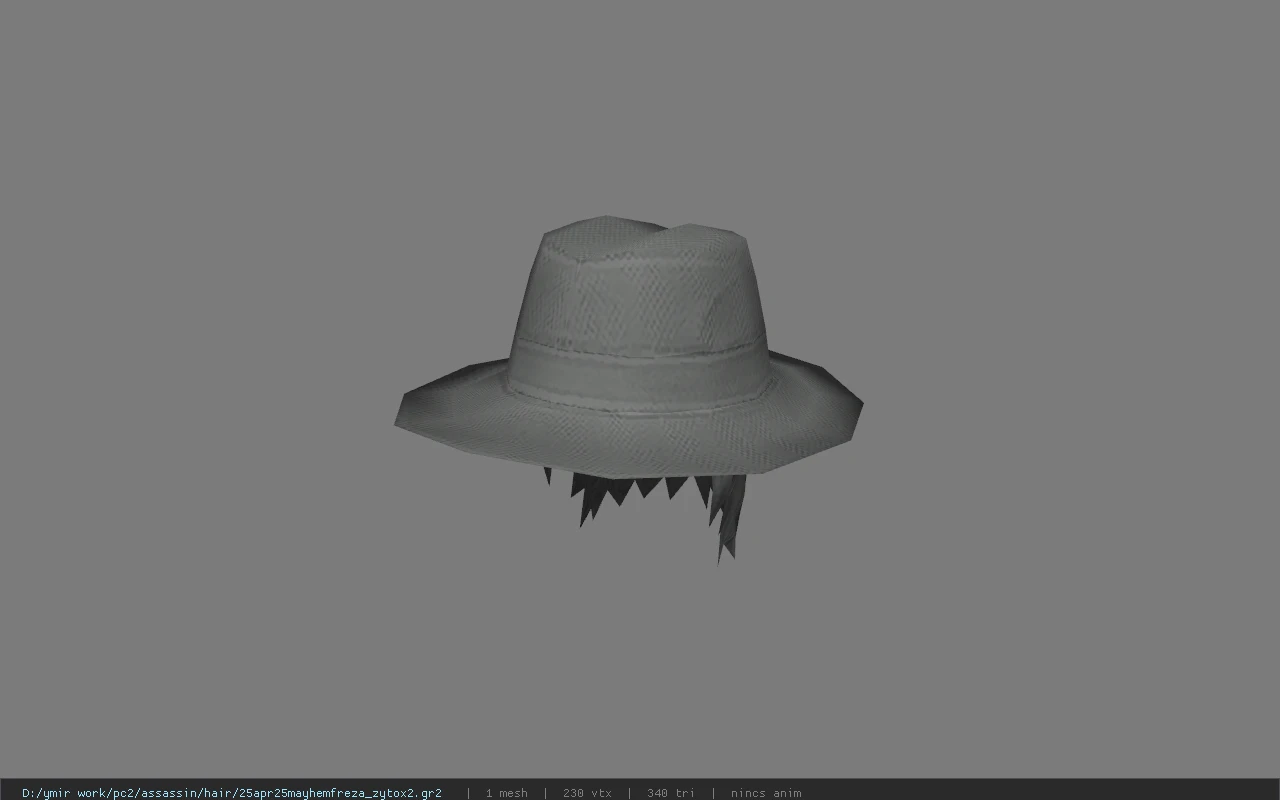Click the "230 vtx" vertex count
The image size is (1280, 800).
pyautogui.click(x=587, y=793)
